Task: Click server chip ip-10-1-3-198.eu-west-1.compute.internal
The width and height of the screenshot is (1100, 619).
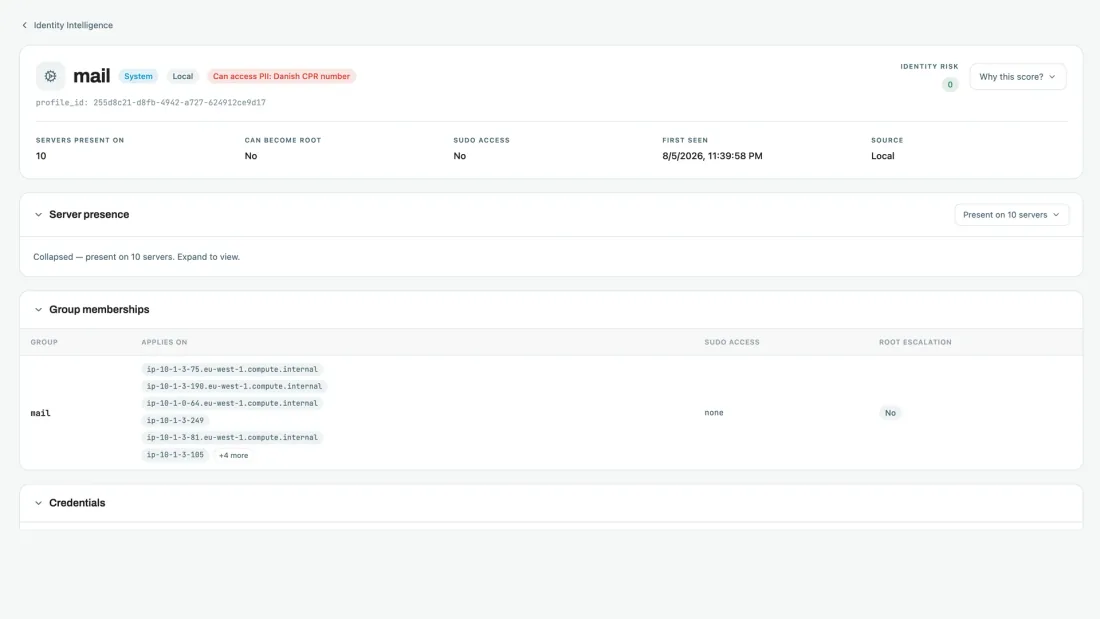Action: pos(234,386)
